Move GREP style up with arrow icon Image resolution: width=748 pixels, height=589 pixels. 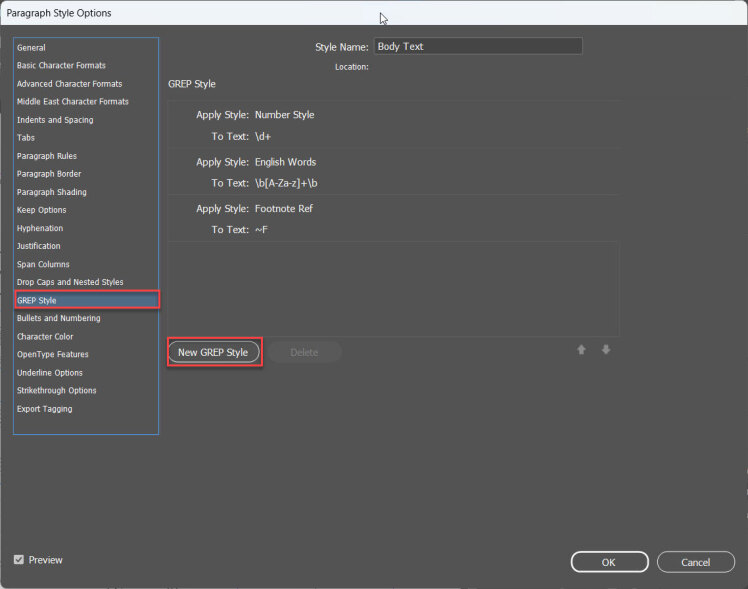point(581,350)
